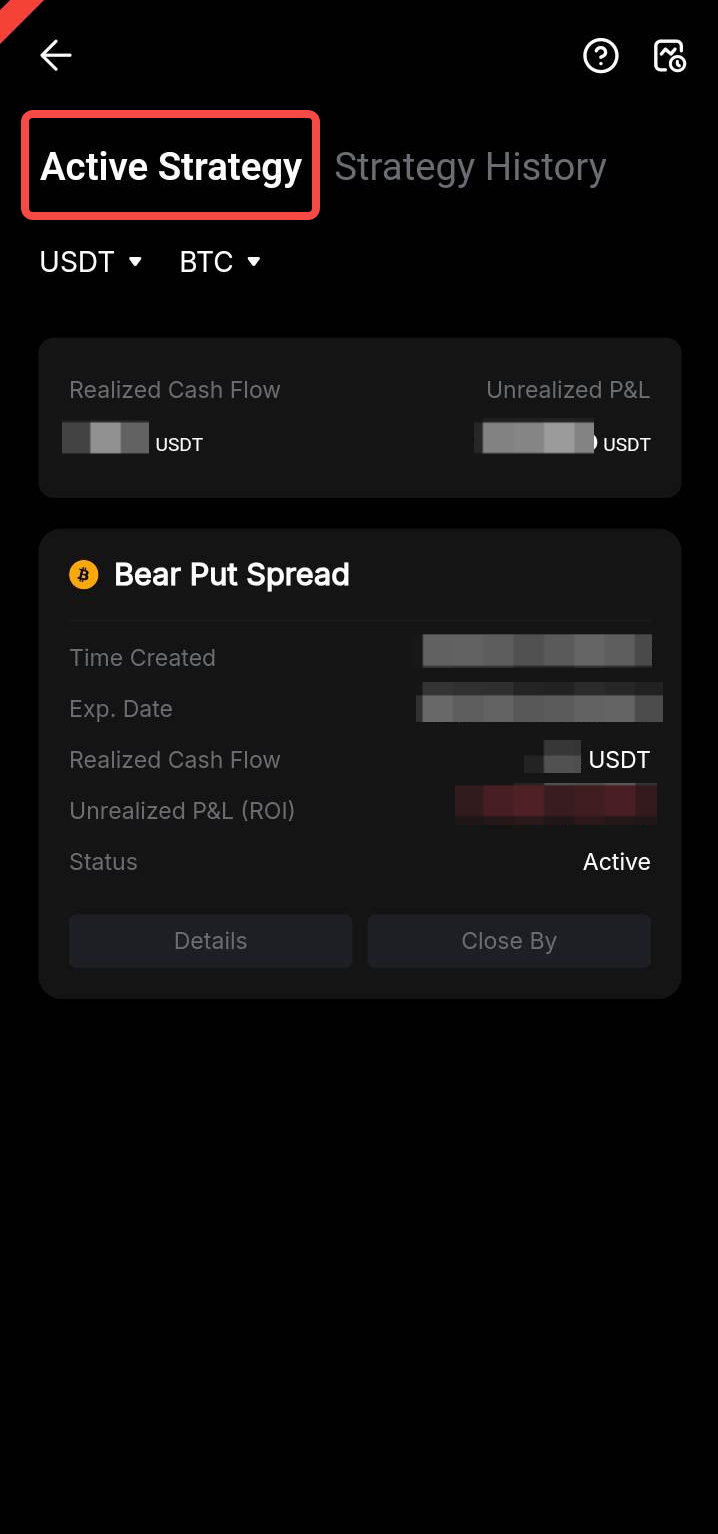Click the red blurred ROI value
The width and height of the screenshot is (718, 1534).
[x=556, y=803]
